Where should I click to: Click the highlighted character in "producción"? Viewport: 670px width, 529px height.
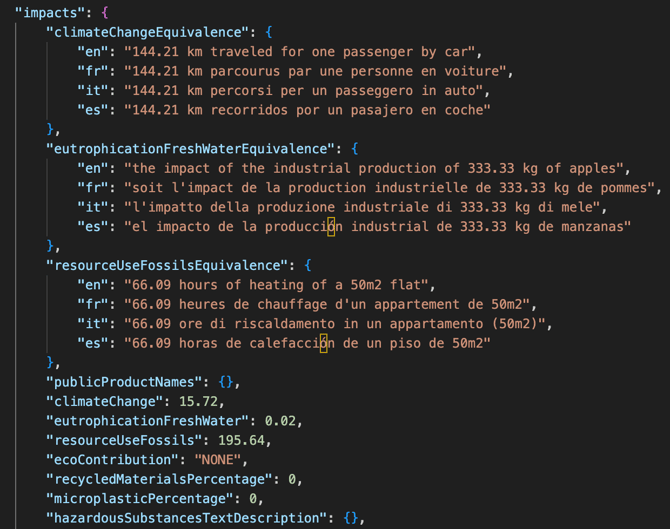point(333,227)
